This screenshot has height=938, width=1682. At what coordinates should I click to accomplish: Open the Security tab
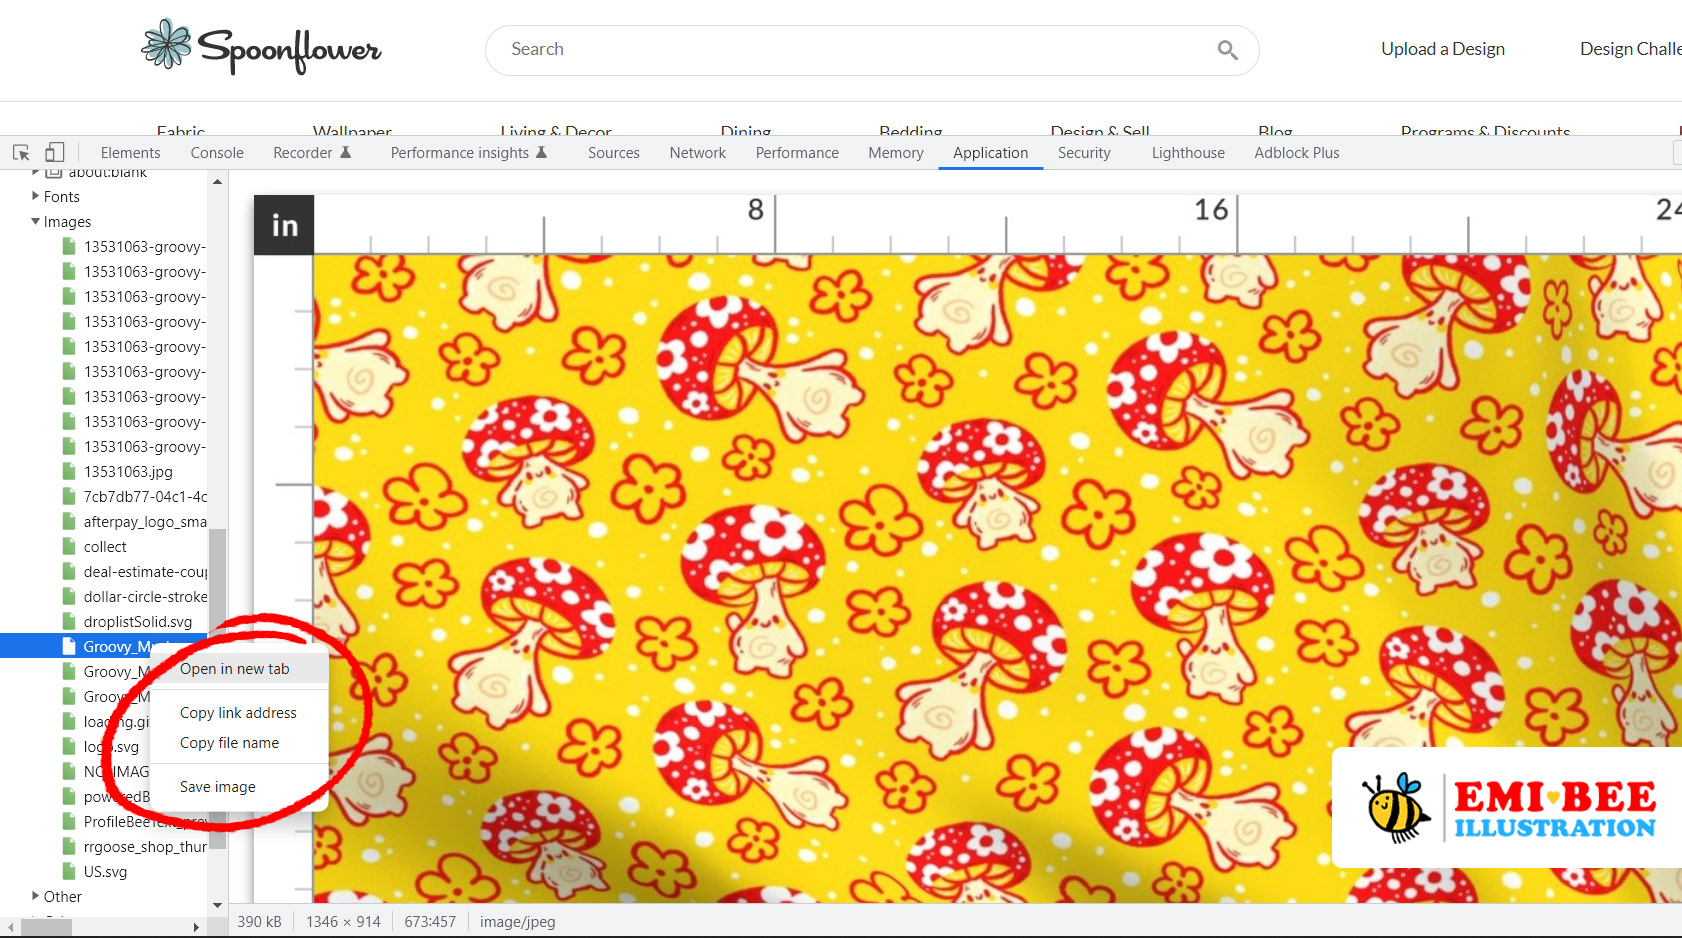pos(1084,153)
